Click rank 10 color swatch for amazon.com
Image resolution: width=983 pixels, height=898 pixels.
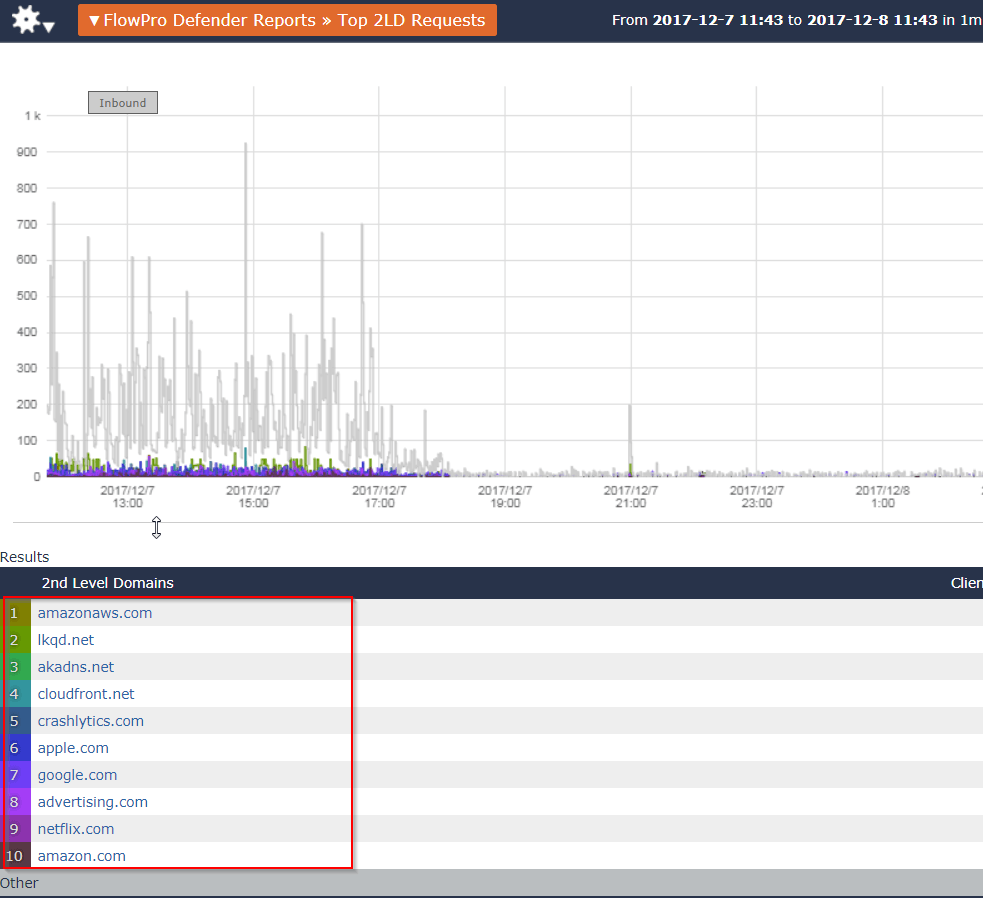point(16,855)
